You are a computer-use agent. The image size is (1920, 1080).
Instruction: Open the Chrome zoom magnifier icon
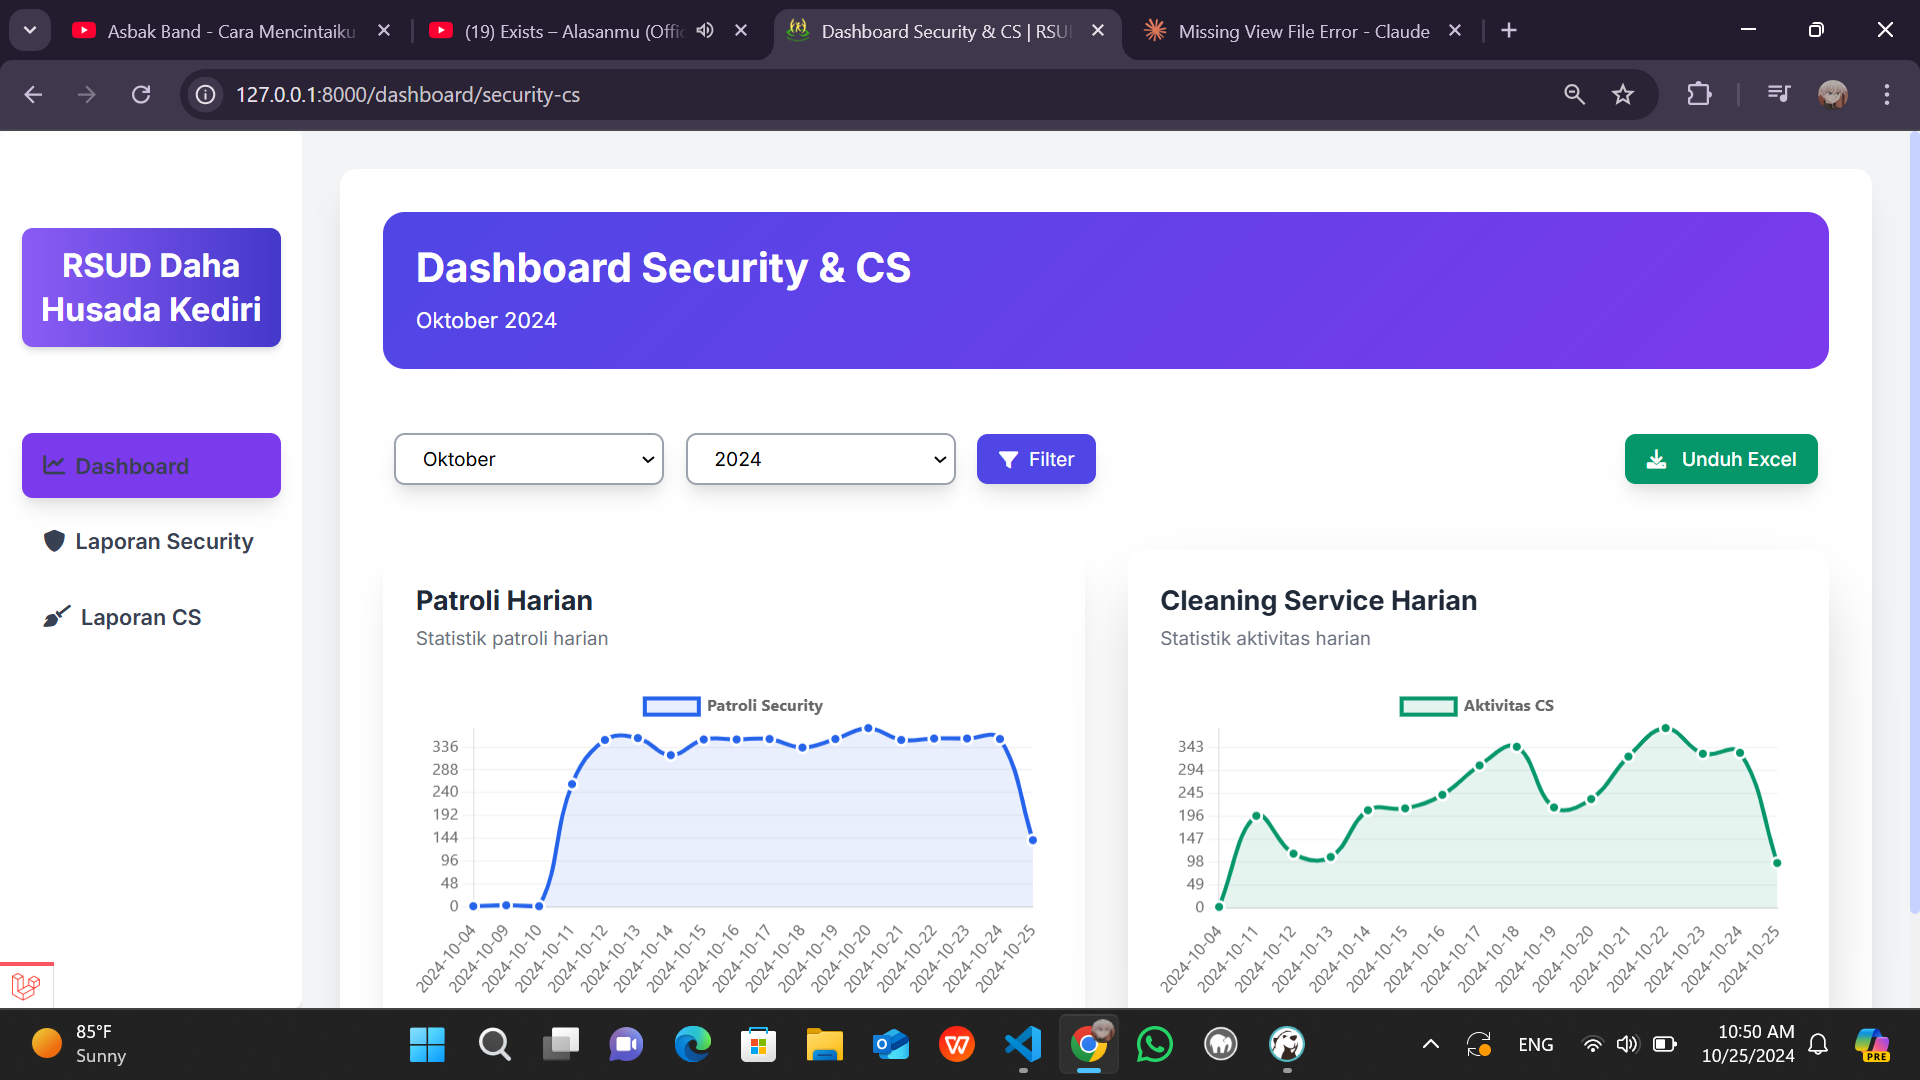[x=1574, y=94]
